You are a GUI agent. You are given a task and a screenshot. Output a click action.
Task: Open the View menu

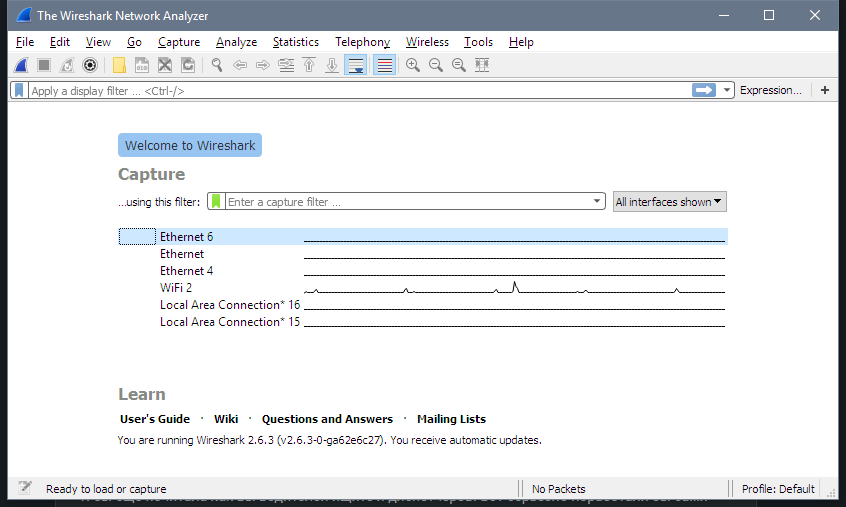98,42
